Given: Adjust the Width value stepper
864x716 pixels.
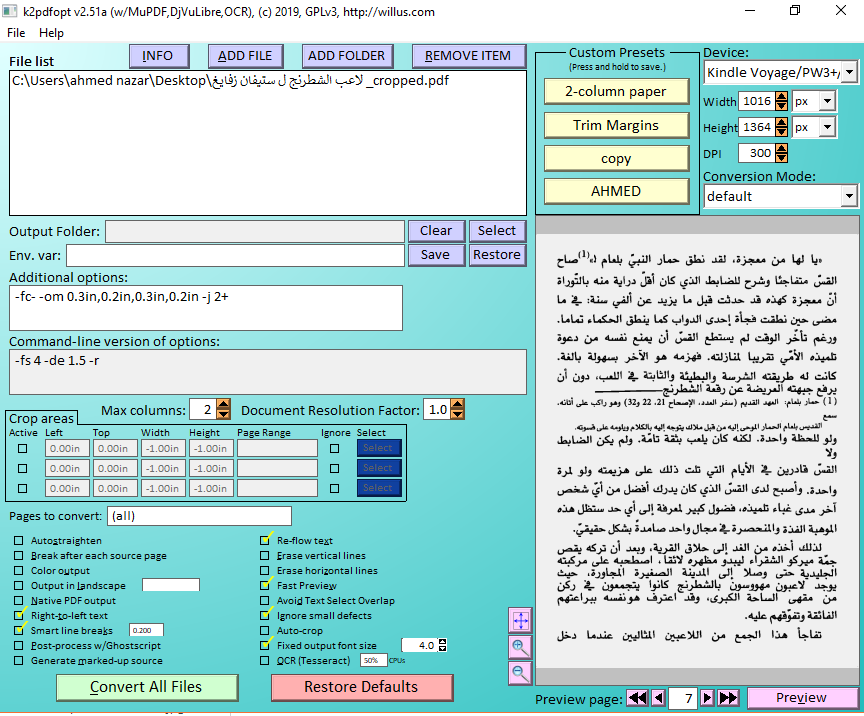Looking at the screenshot, I should [781, 101].
